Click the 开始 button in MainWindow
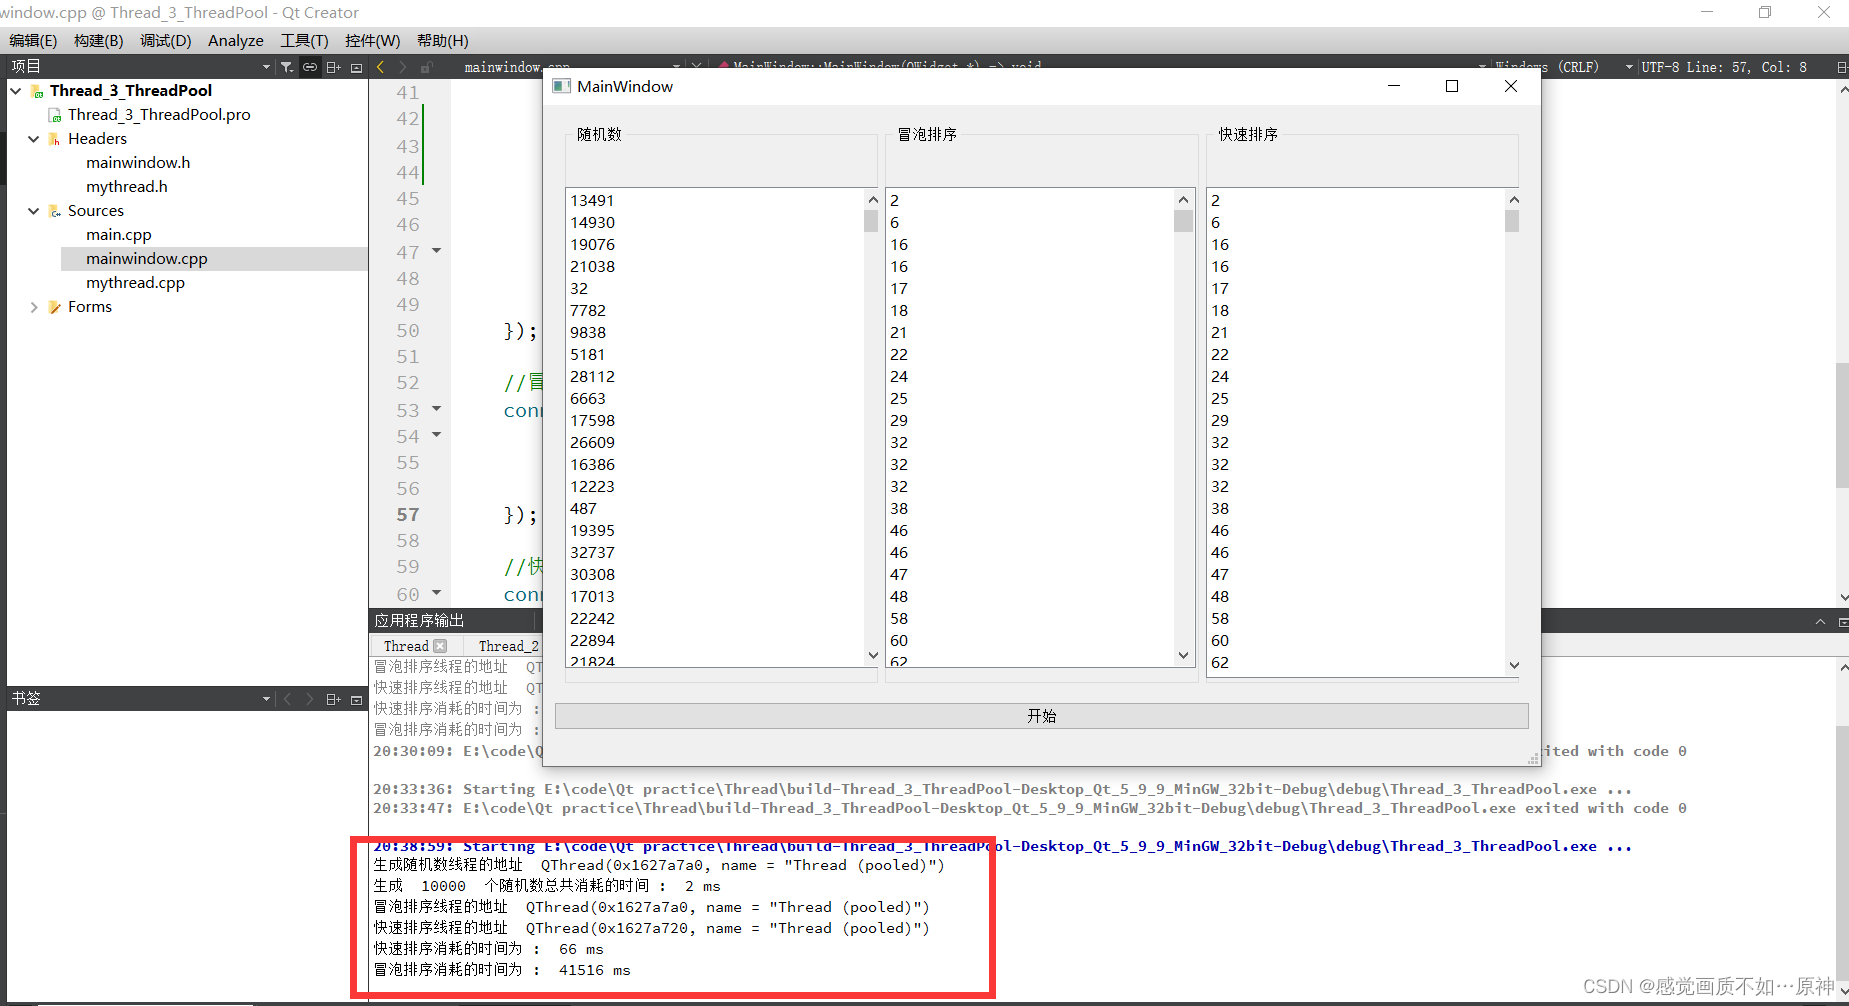This screenshot has height=1006, width=1849. [1041, 716]
